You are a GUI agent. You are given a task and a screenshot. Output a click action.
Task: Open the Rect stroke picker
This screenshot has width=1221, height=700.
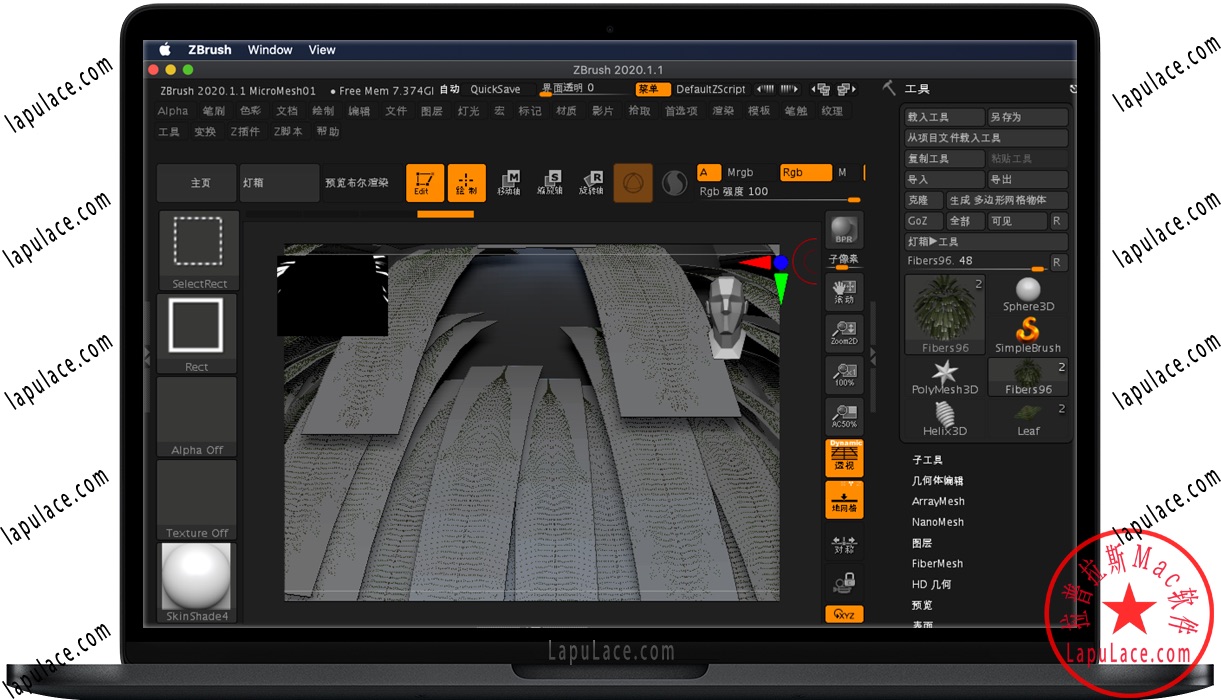197,333
